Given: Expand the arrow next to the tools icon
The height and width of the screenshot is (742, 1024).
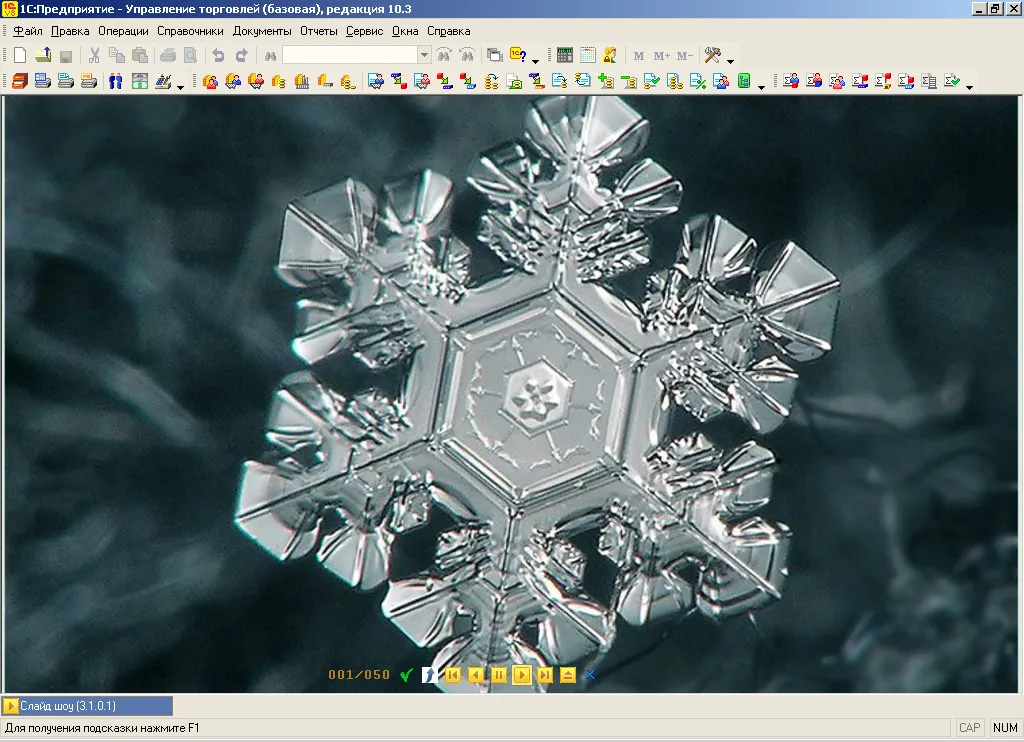Looking at the screenshot, I should pyautogui.click(x=730, y=61).
